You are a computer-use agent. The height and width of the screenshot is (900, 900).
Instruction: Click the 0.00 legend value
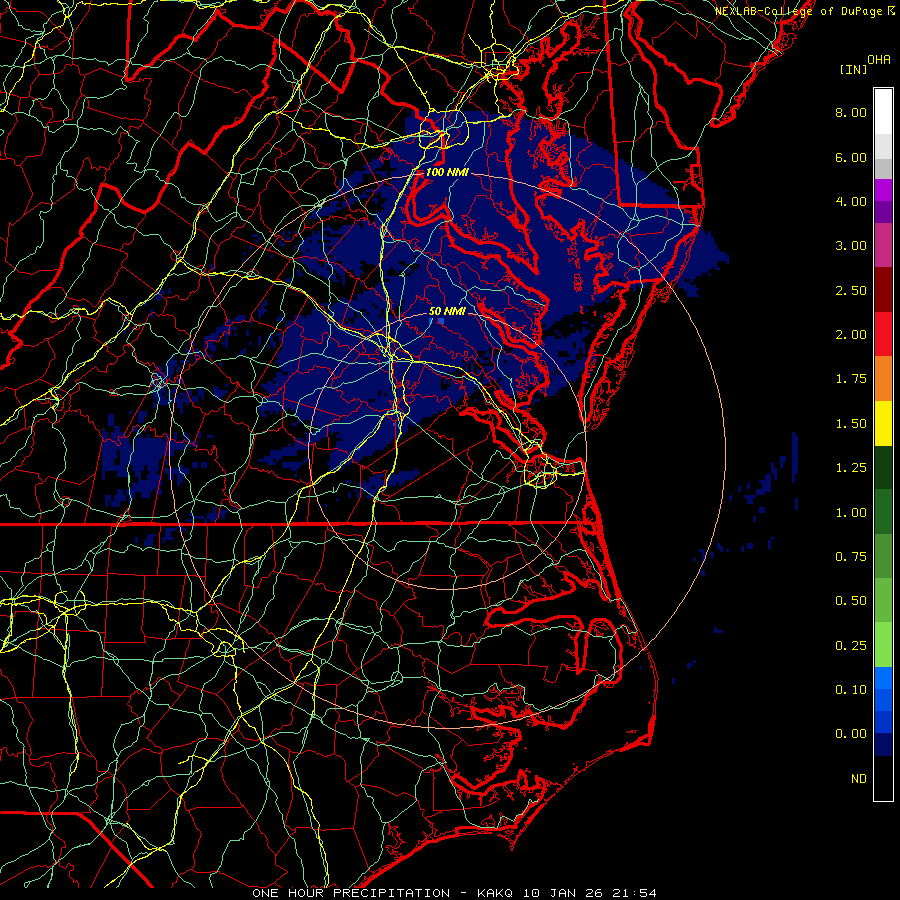(x=851, y=734)
